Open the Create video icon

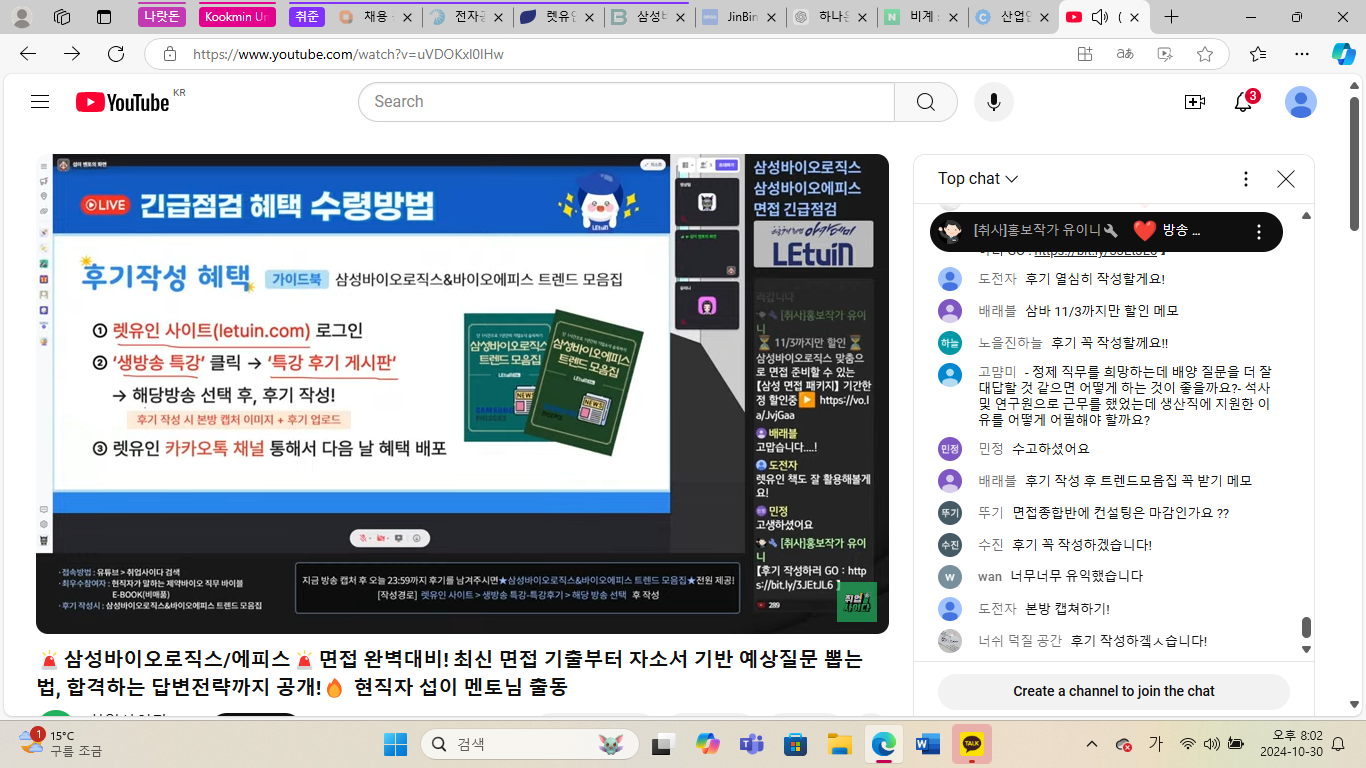(x=1194, y=102)
